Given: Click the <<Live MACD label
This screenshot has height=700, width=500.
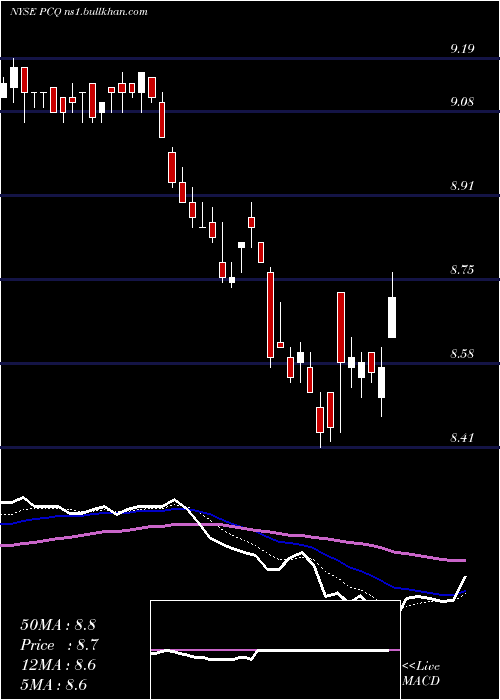Looking at the screenshot, I should (421, 674).
